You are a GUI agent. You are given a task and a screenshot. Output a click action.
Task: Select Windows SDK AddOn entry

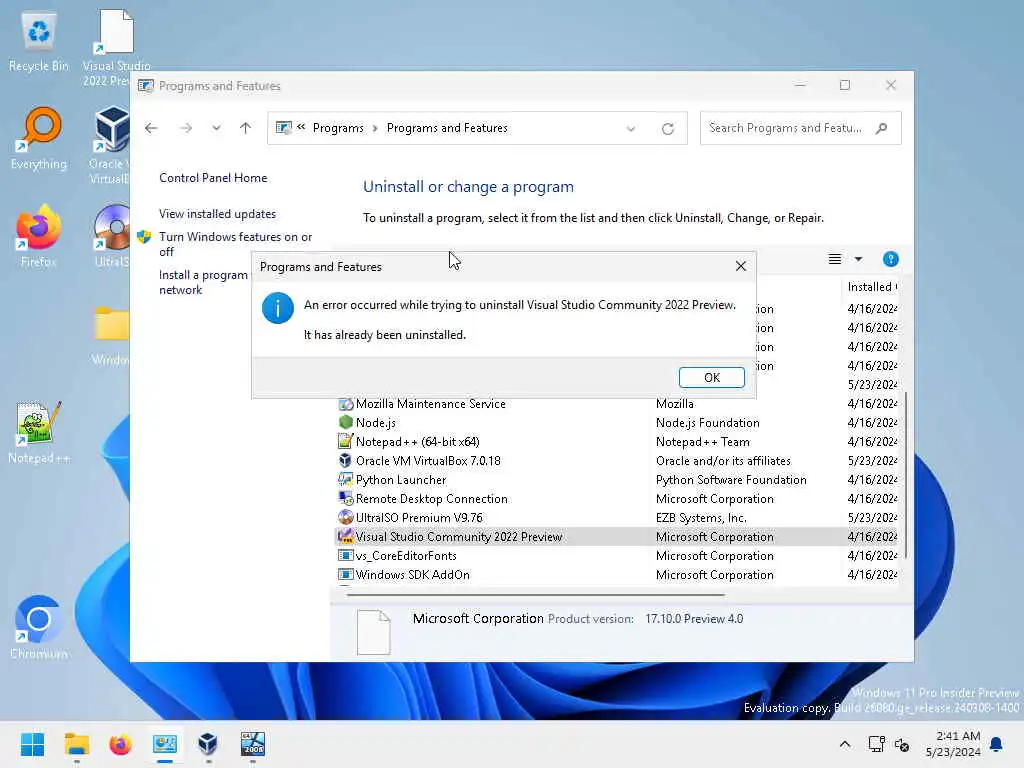pyautogui.click(x=617, y=574)
